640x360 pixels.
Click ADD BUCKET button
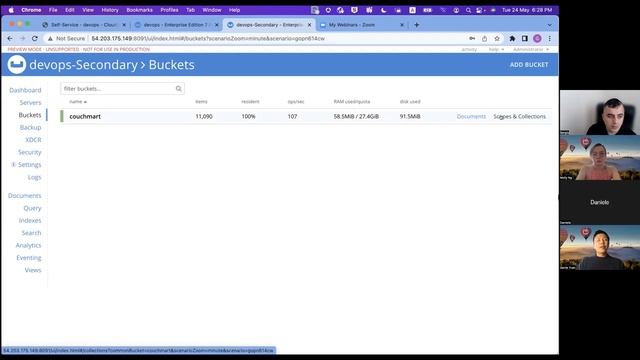[529, 64]
